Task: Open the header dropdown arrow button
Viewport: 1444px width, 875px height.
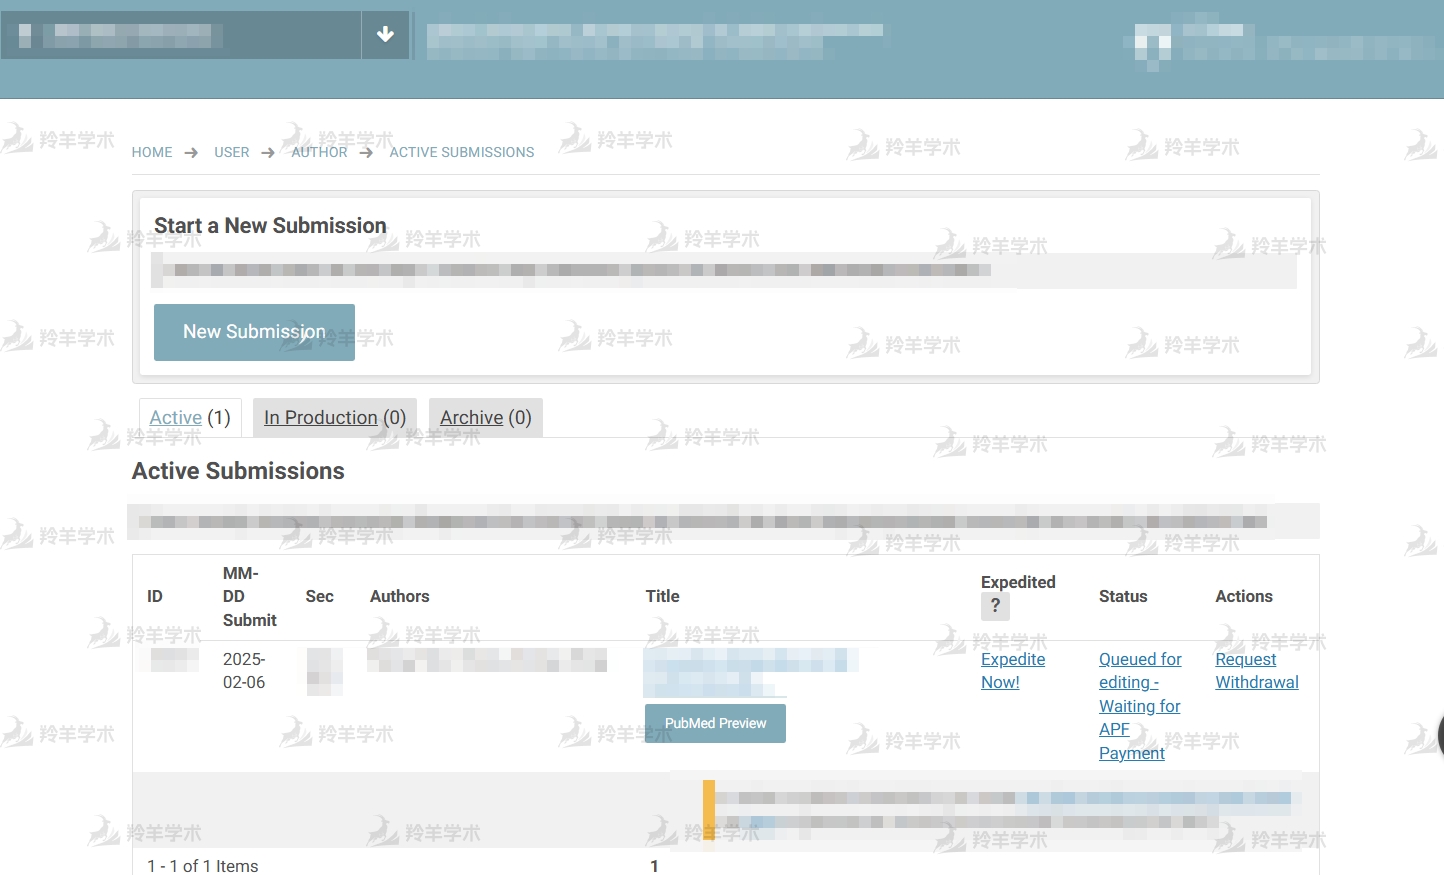Action: pyautogui.click(x=385, y=35)
